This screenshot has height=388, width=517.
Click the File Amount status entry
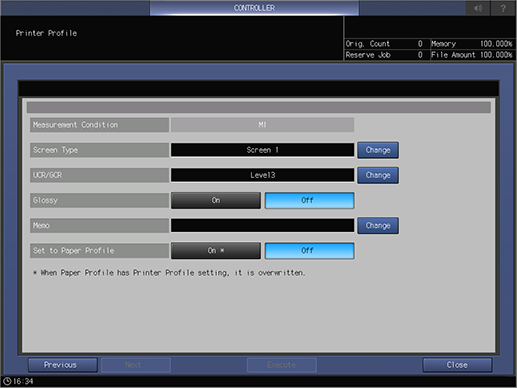(x=472, y=55)
